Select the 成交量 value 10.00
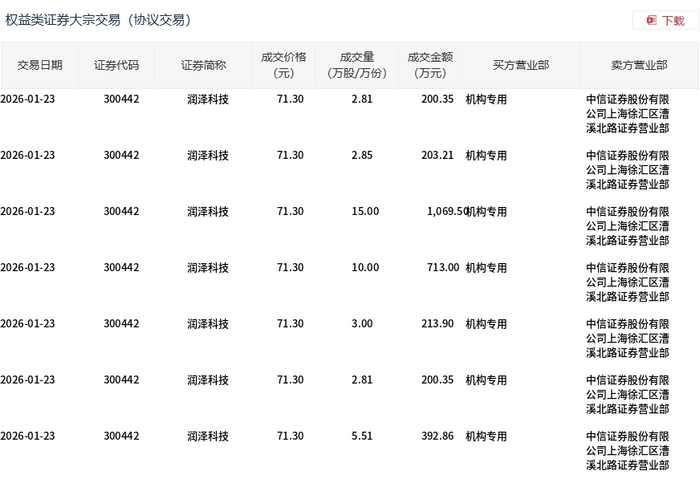Screen dimensions: 700x483 [365, 267]
